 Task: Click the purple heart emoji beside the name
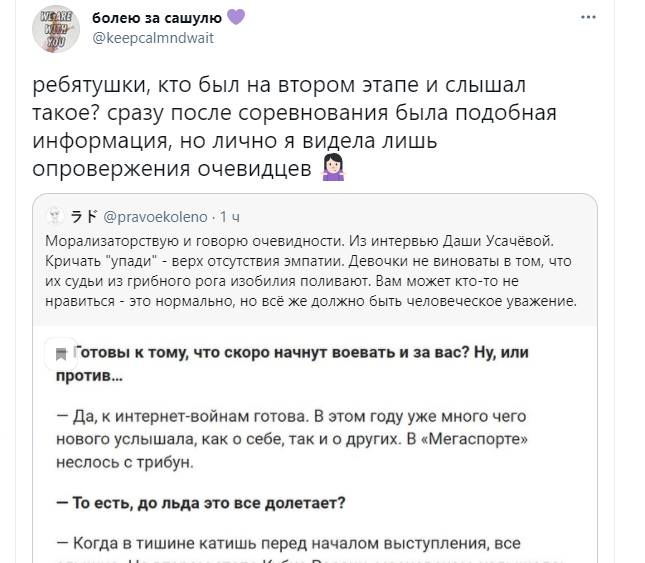[236, 18]
